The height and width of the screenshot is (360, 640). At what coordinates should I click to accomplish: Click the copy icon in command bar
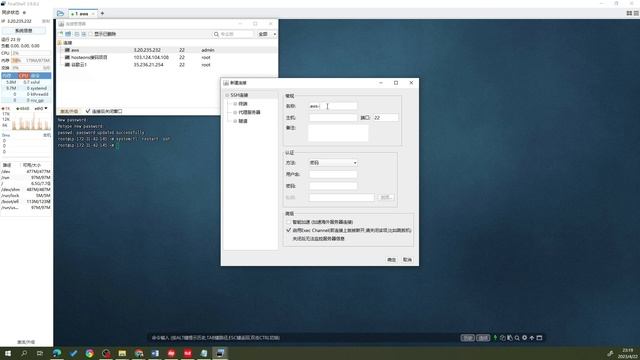502,338
